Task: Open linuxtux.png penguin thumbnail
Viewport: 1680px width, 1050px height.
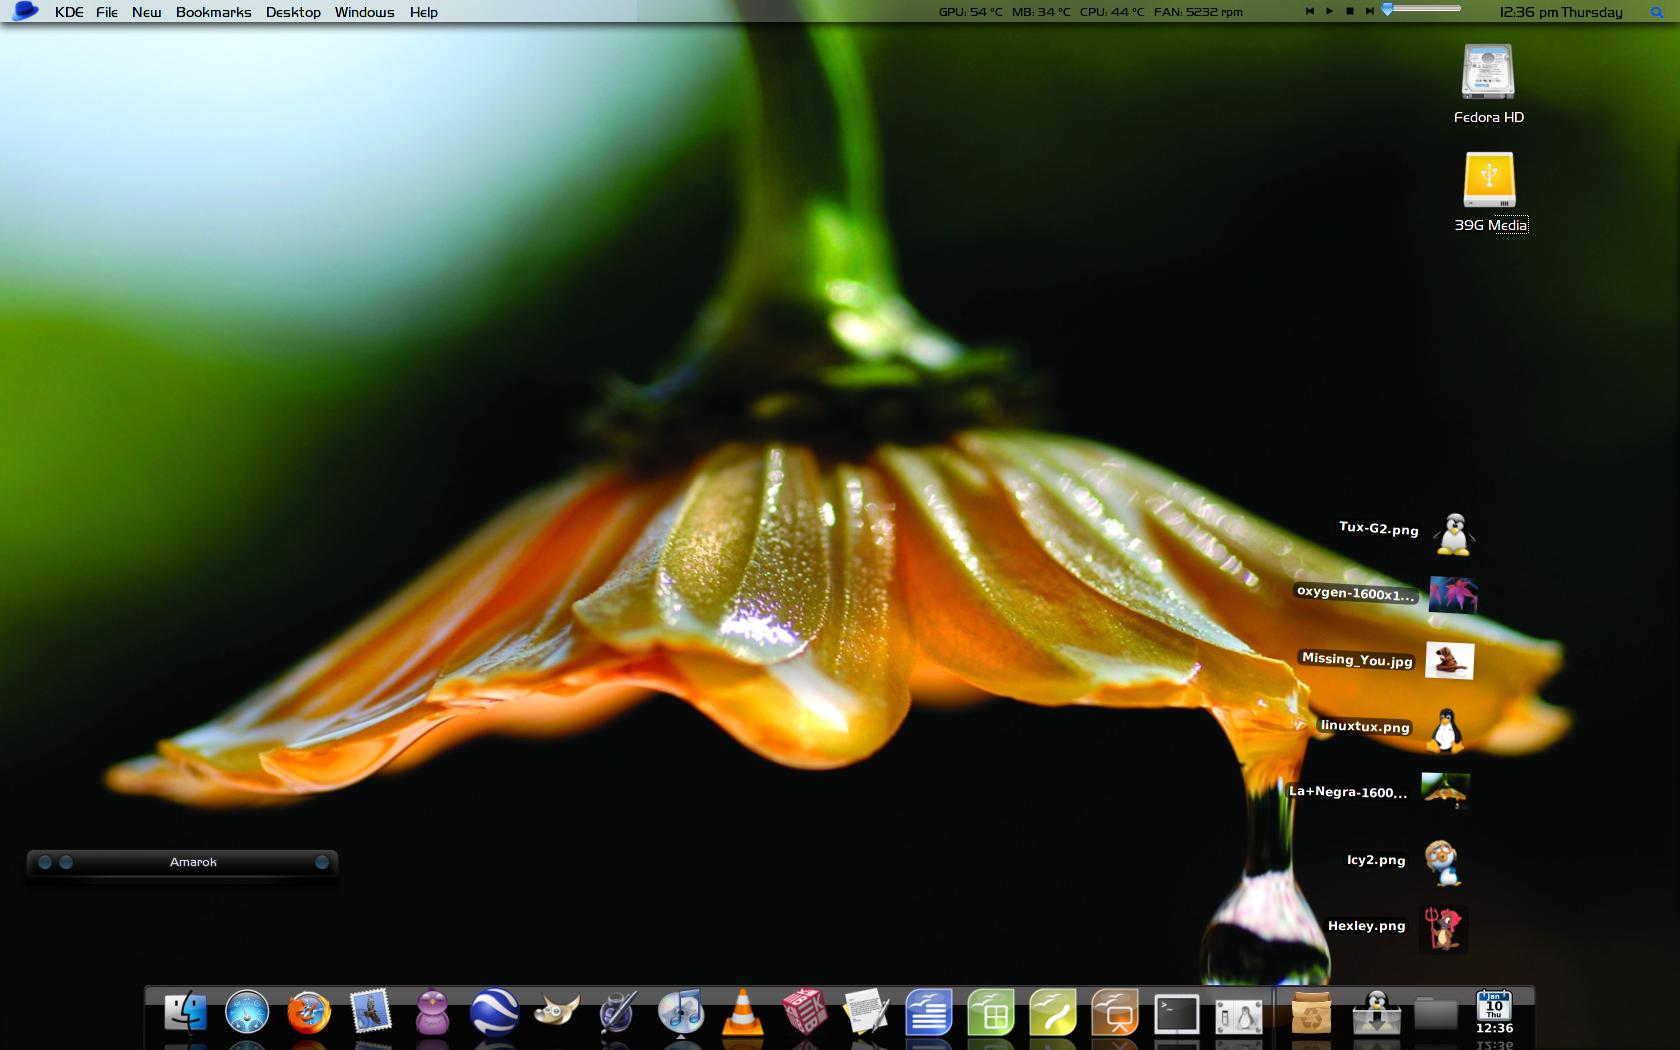Action: pyautogui.click(x=1445, y=730)
